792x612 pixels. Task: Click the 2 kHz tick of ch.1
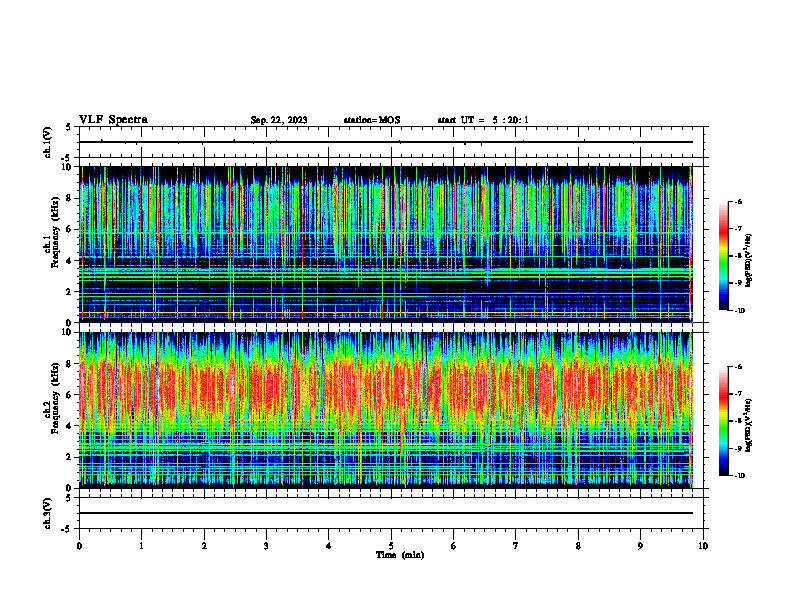click(x=70, y=291)
